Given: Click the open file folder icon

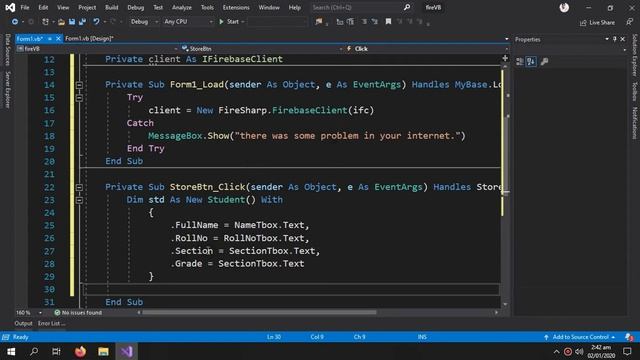Looking at the screenshot, I should point(61,22).
